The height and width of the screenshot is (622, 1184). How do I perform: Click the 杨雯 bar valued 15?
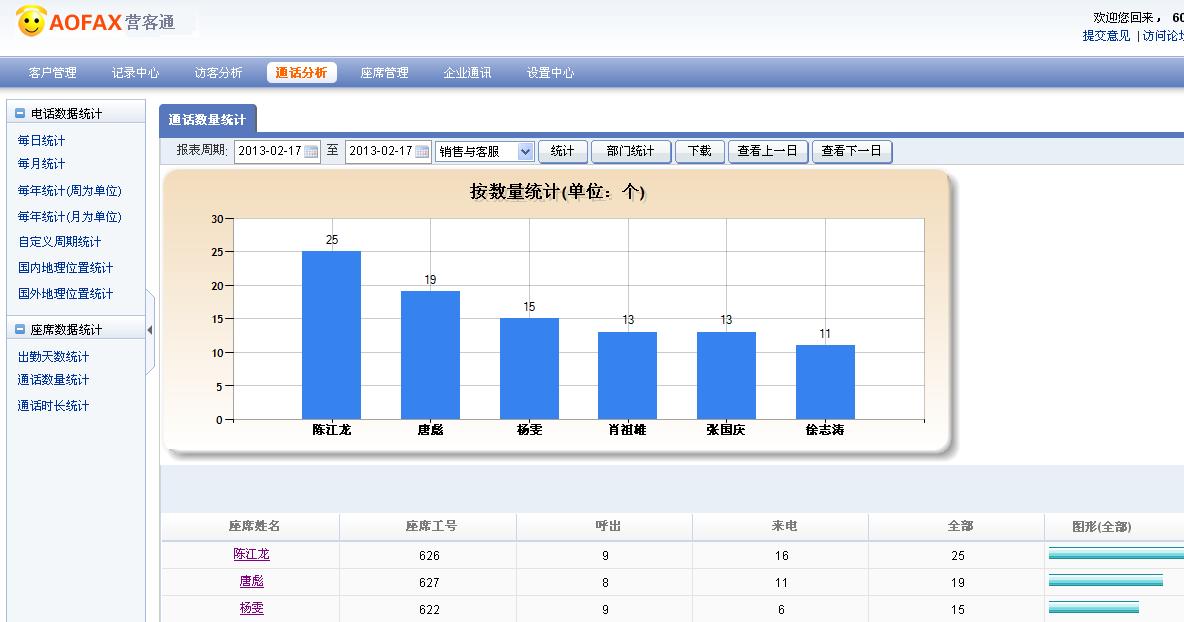coord(529,368)
